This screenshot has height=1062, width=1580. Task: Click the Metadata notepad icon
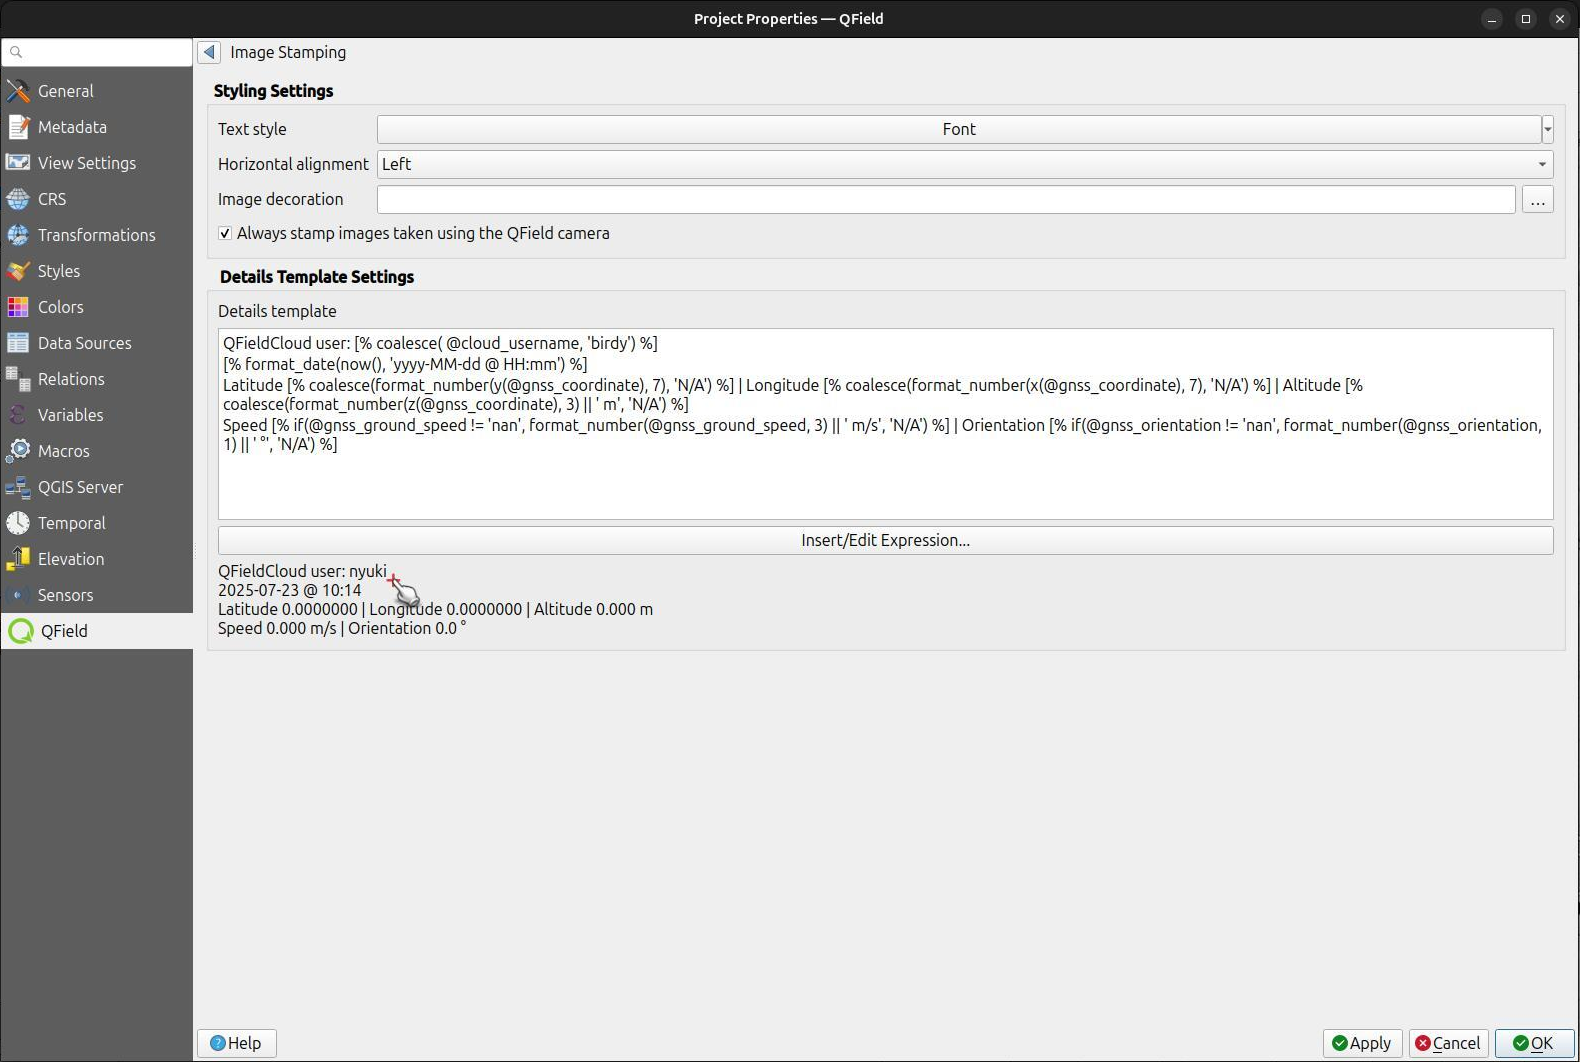point(18,127)
